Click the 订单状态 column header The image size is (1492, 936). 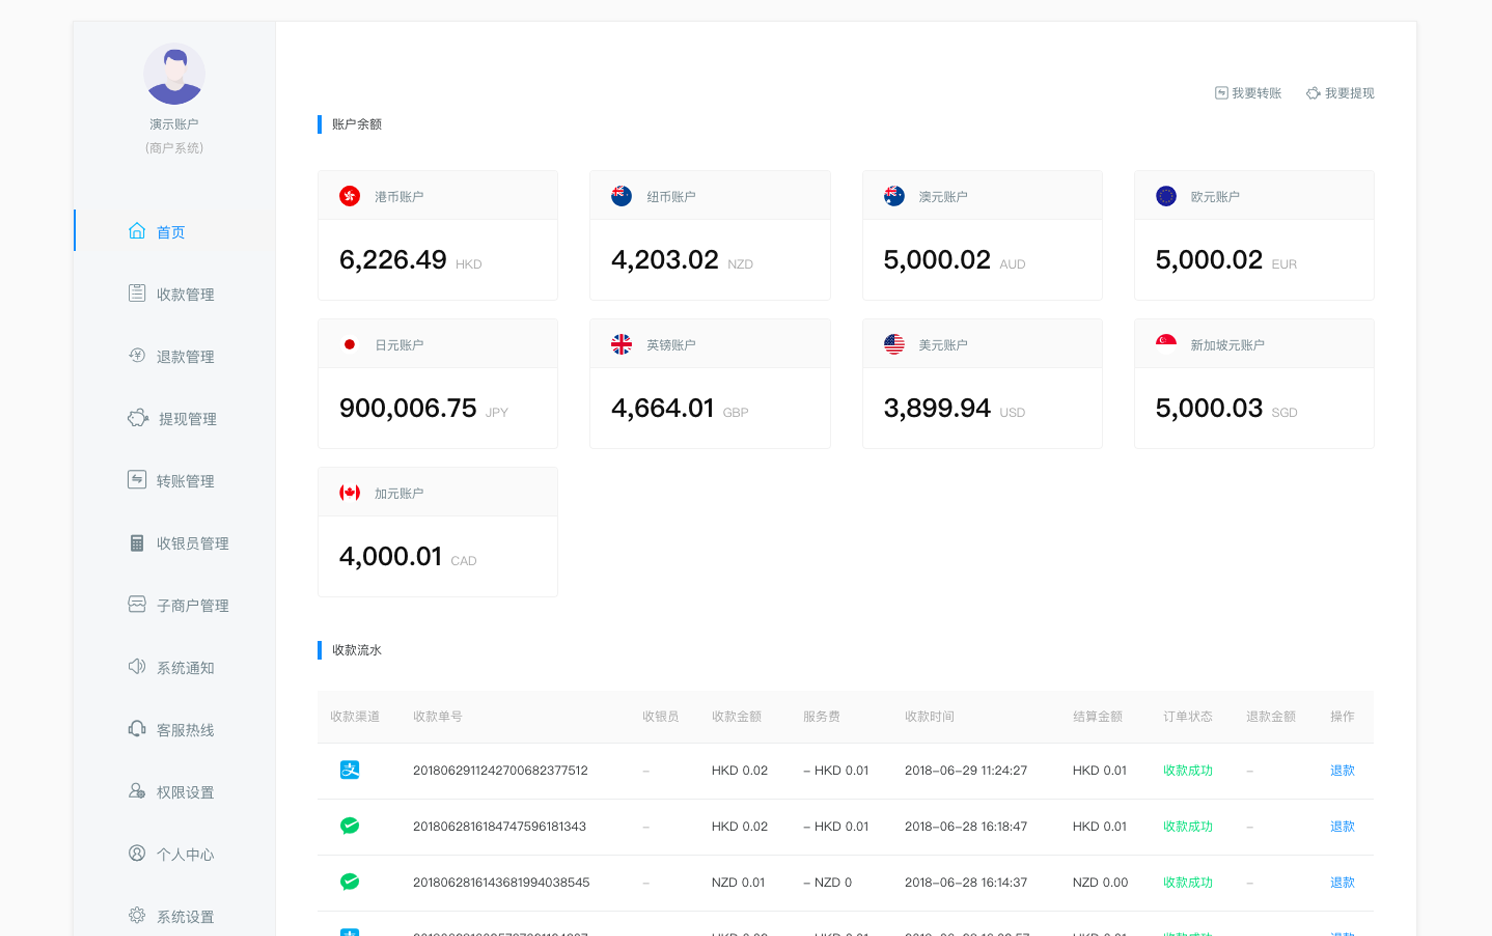1187,716
